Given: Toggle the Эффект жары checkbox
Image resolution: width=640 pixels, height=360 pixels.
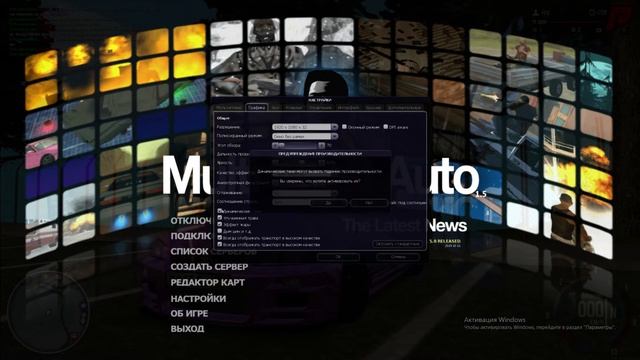Looking at the screenshot, I should click(x=220, y=224).
